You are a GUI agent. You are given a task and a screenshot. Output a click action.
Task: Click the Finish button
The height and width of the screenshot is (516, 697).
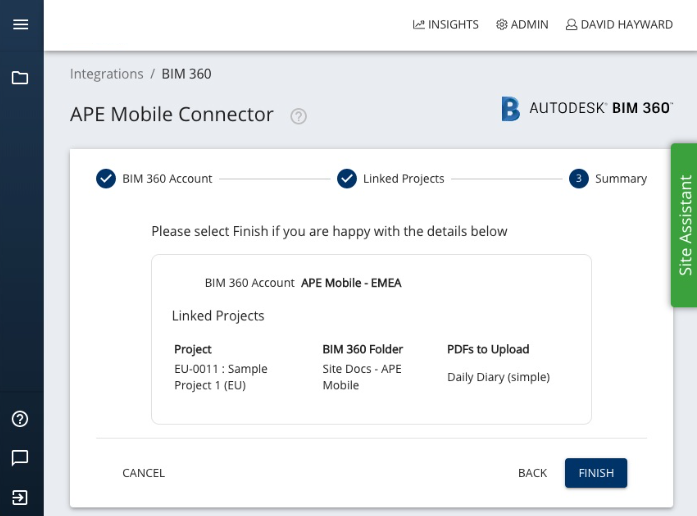click(596, 473)
